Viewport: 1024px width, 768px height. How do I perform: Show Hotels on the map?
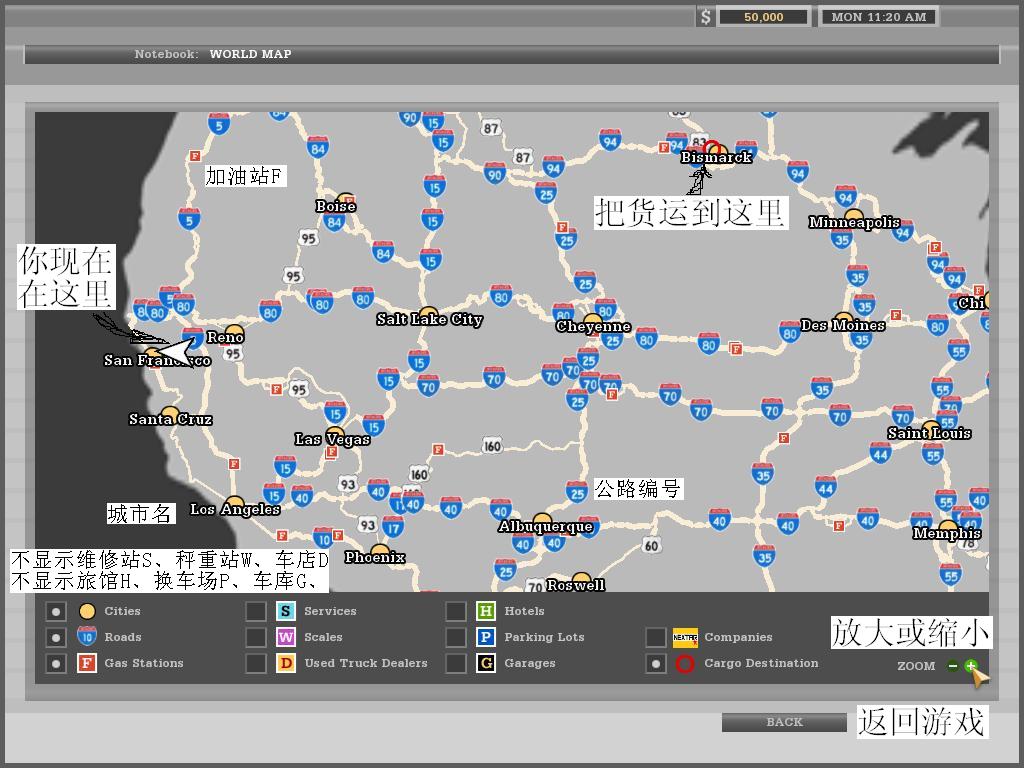[456, 611]
